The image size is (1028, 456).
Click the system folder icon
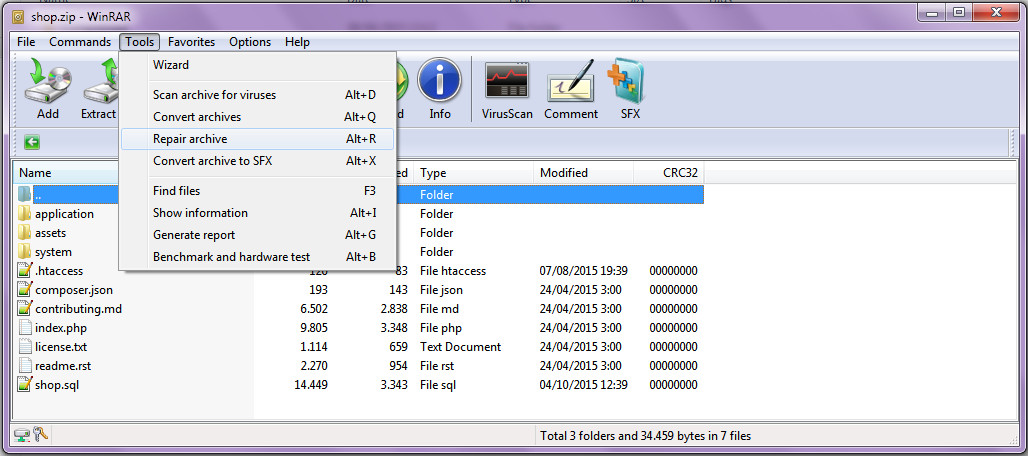[25, 252]
